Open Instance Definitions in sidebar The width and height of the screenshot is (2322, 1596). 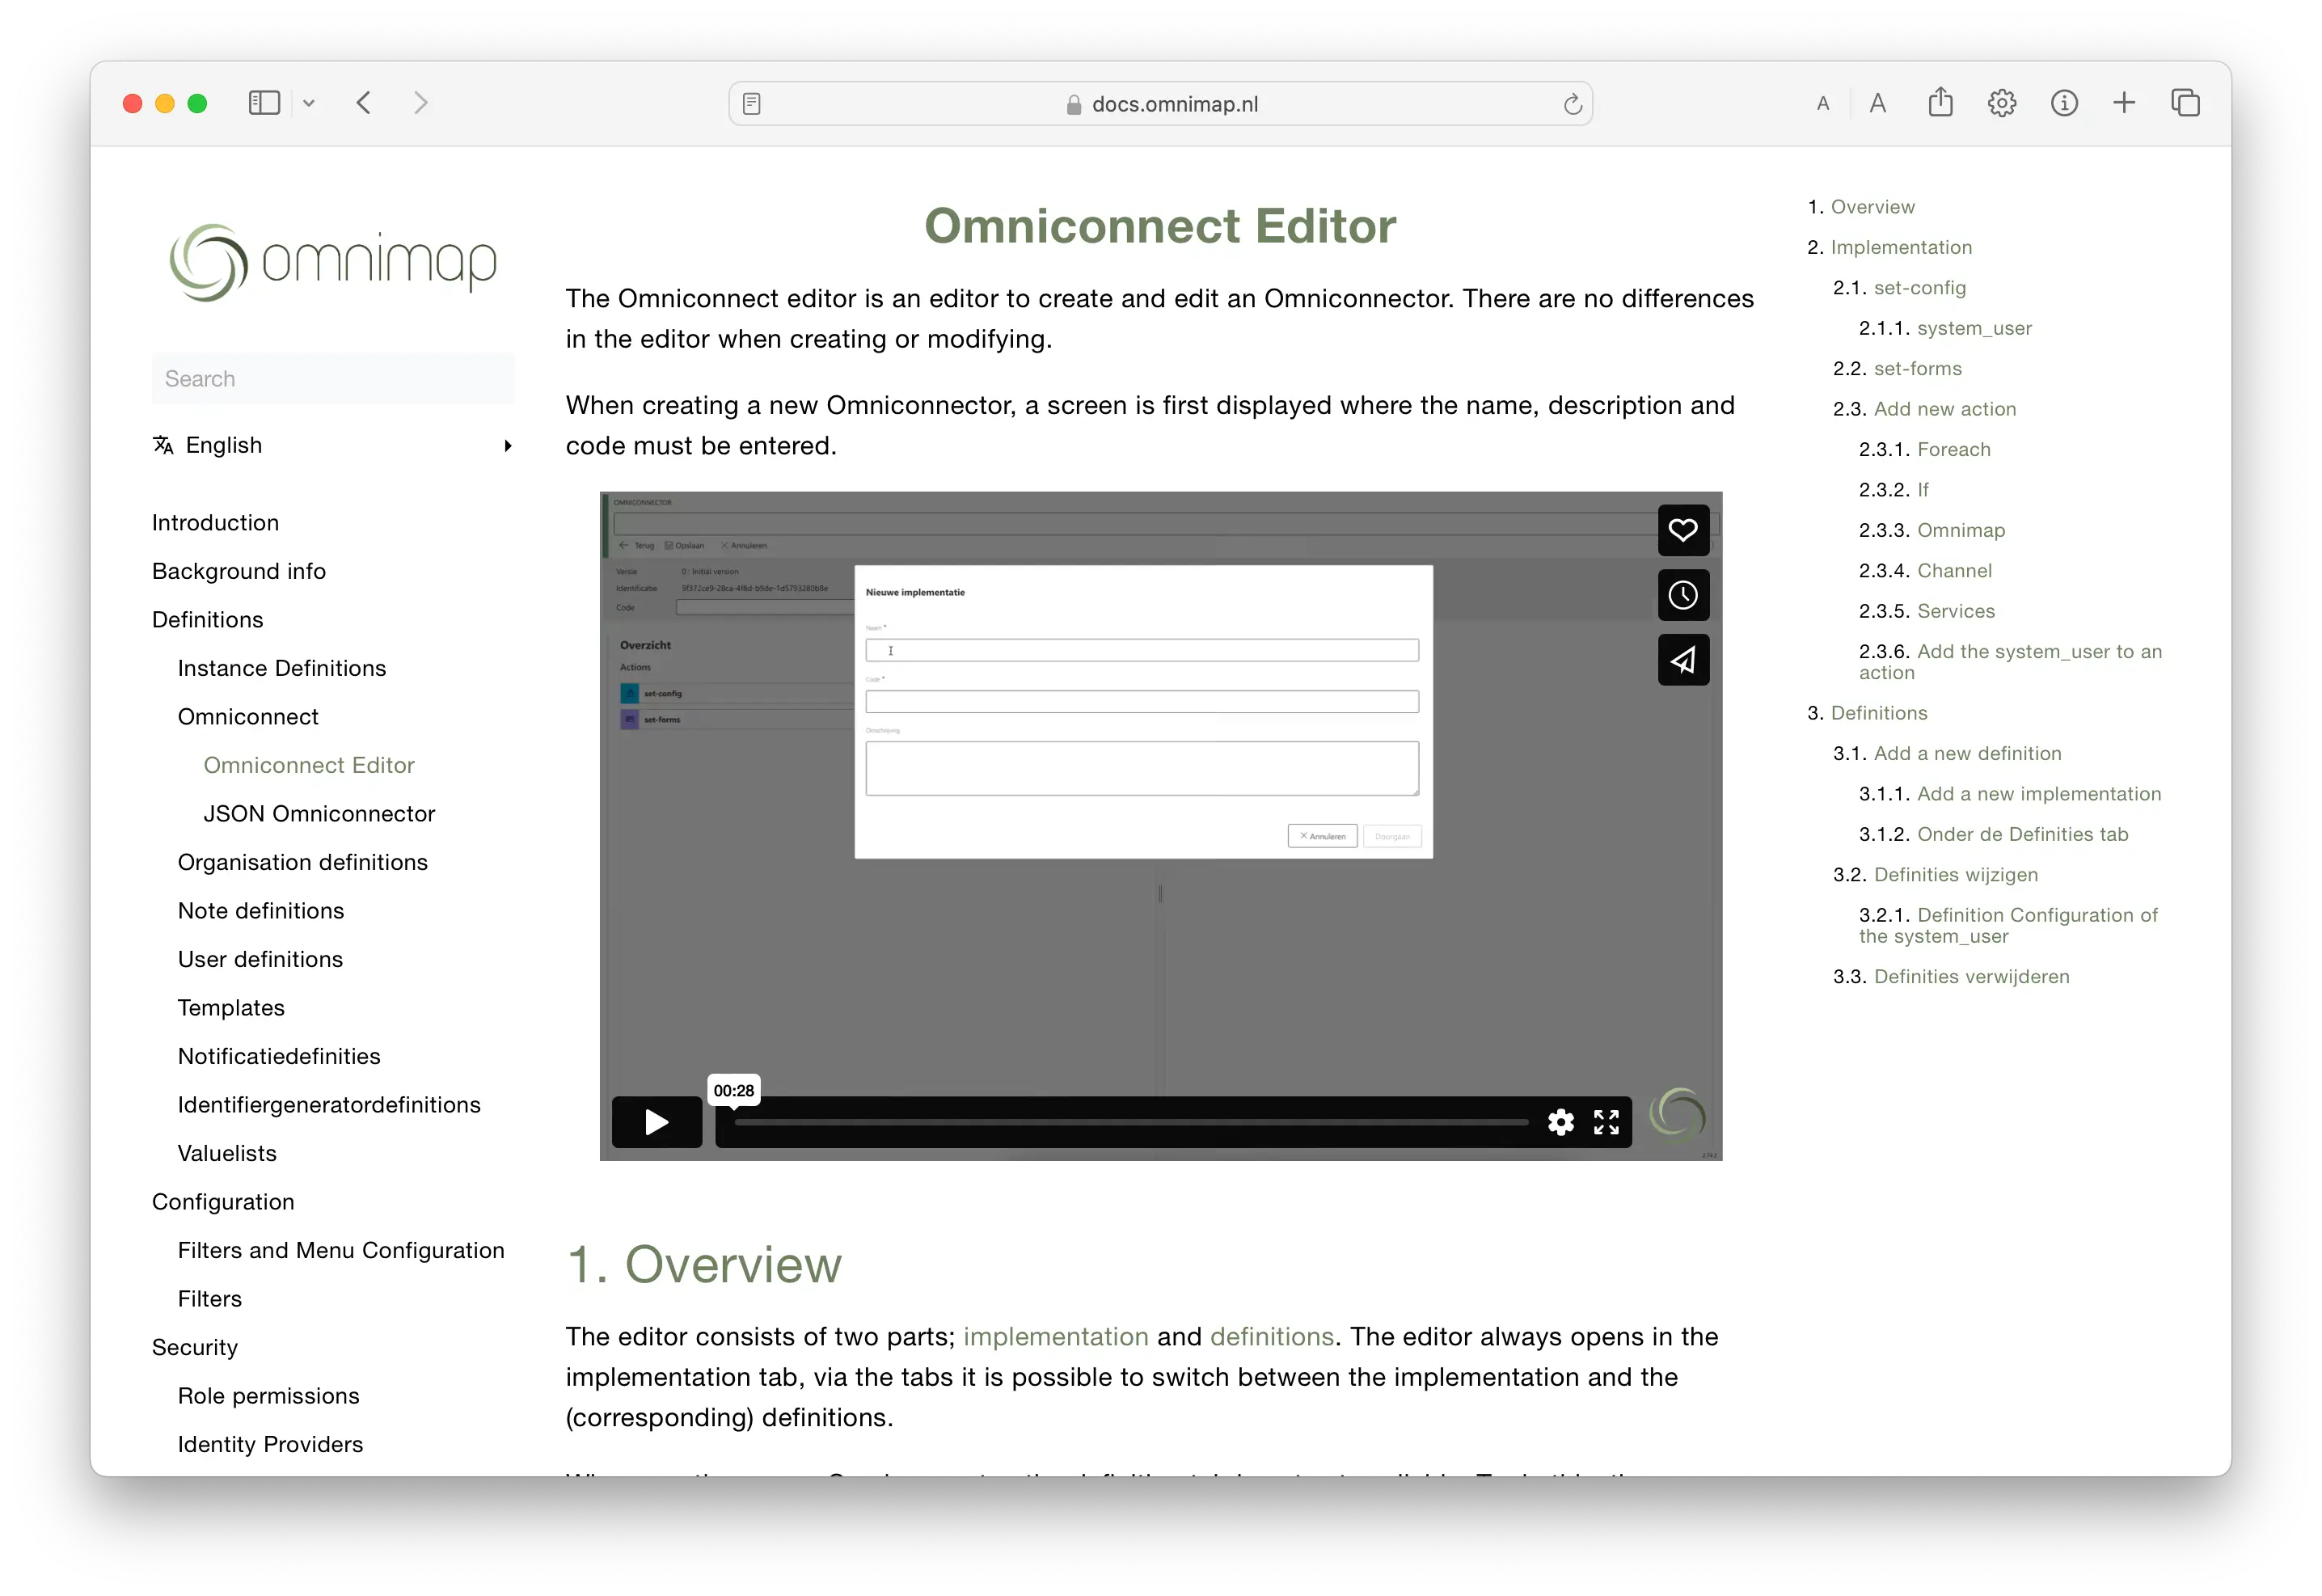[x=282, y=668]
